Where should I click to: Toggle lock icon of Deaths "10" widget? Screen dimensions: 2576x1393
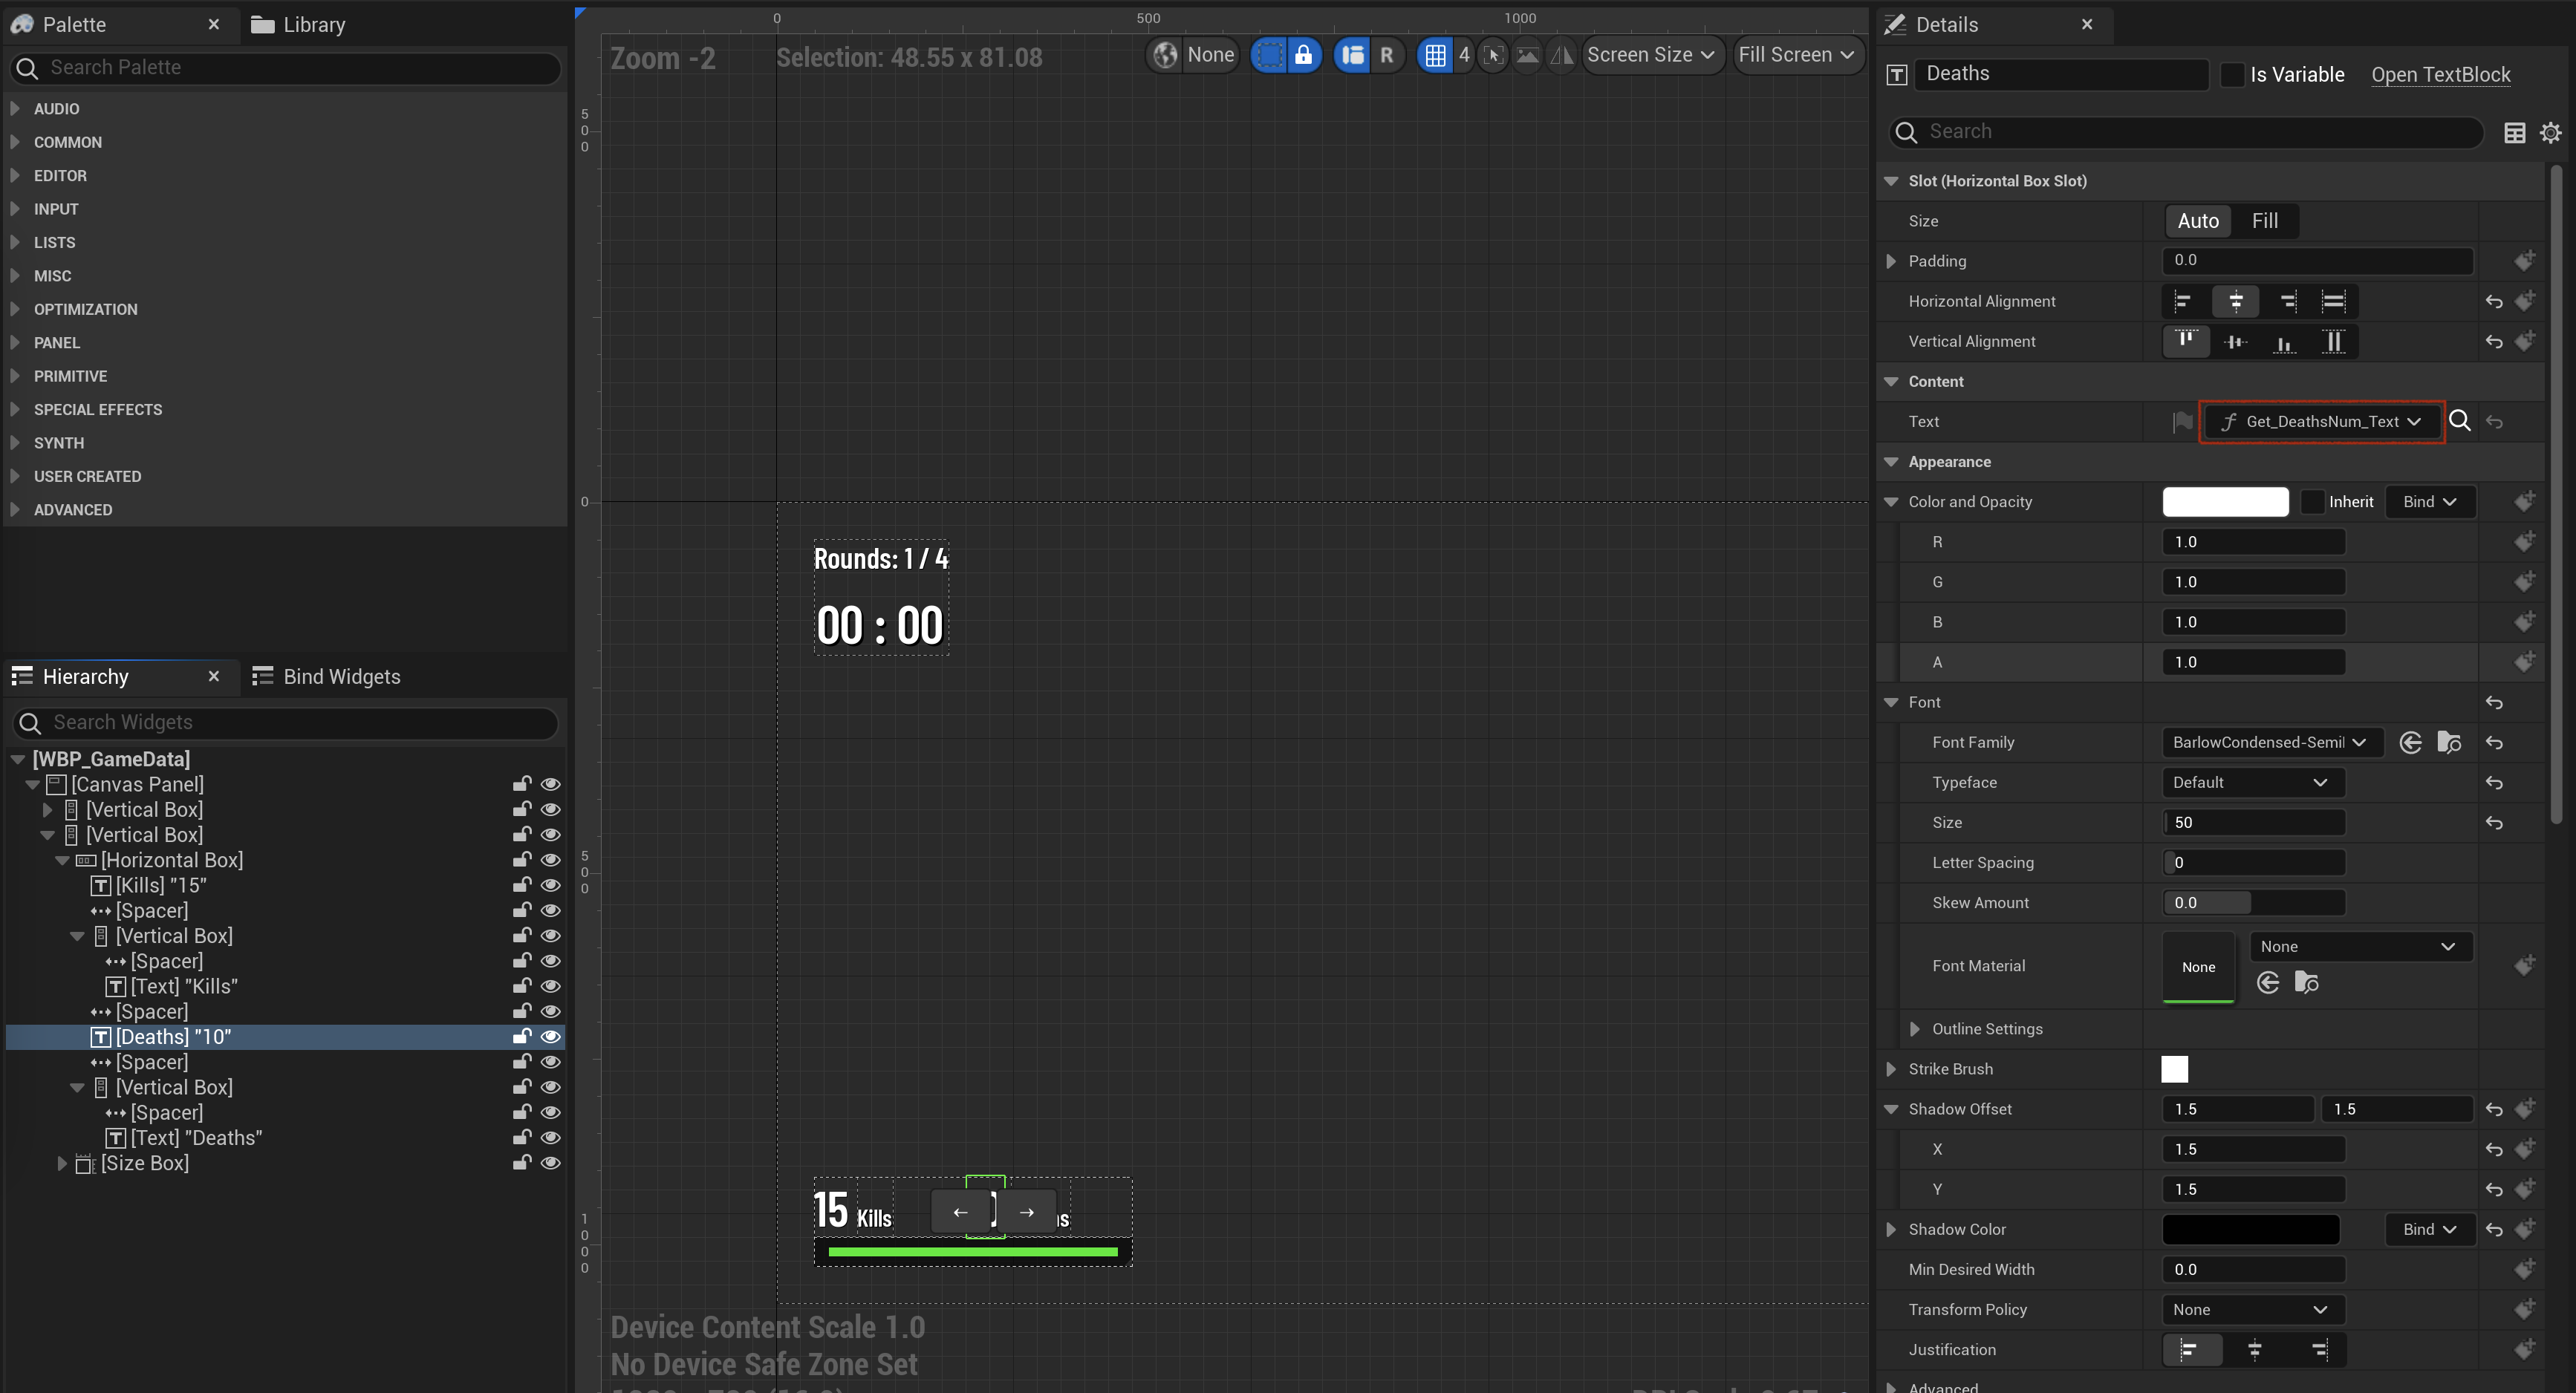click(x=521, y=1037)
